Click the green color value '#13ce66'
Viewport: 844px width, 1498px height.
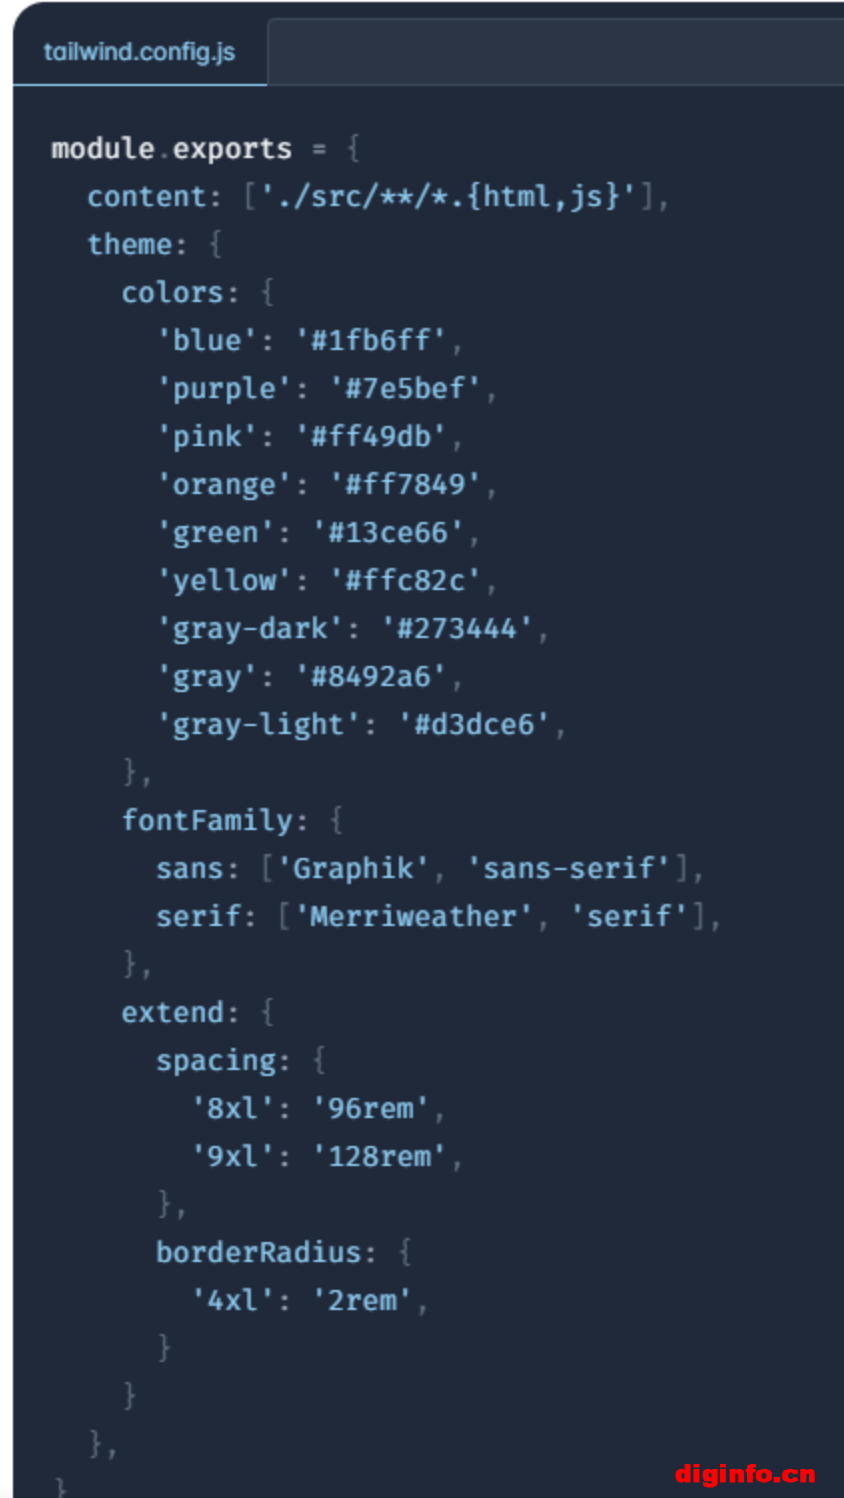point(388,532)
